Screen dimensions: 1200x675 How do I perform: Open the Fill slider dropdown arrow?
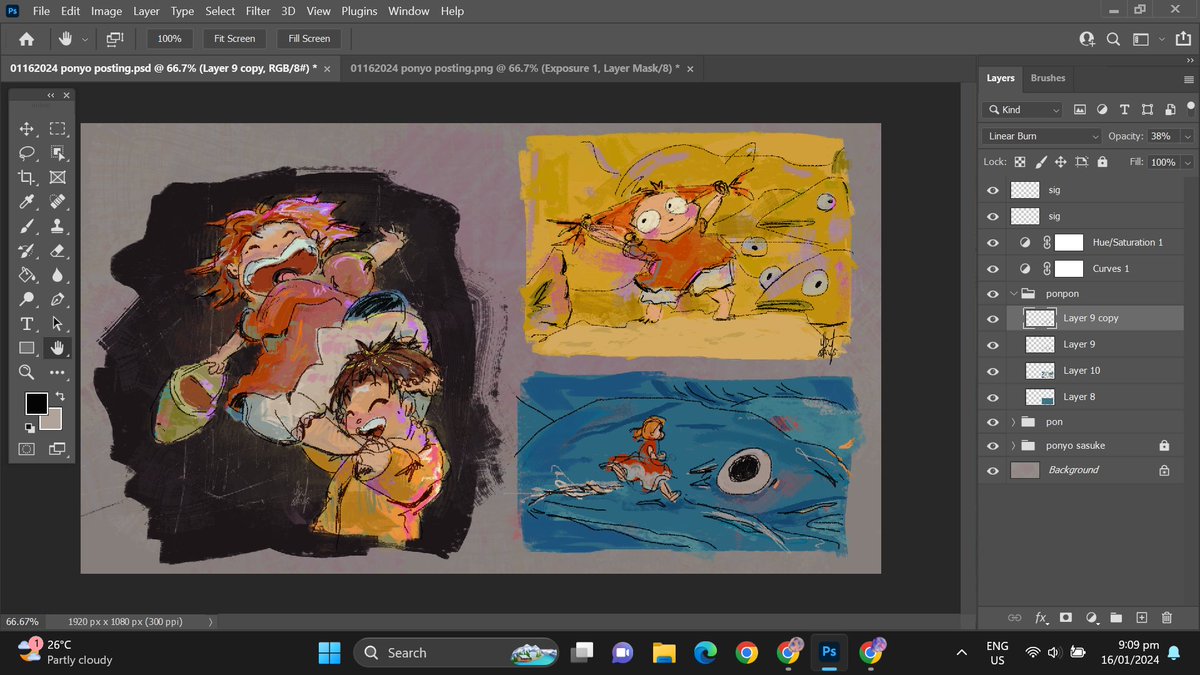coord(1187,161)
